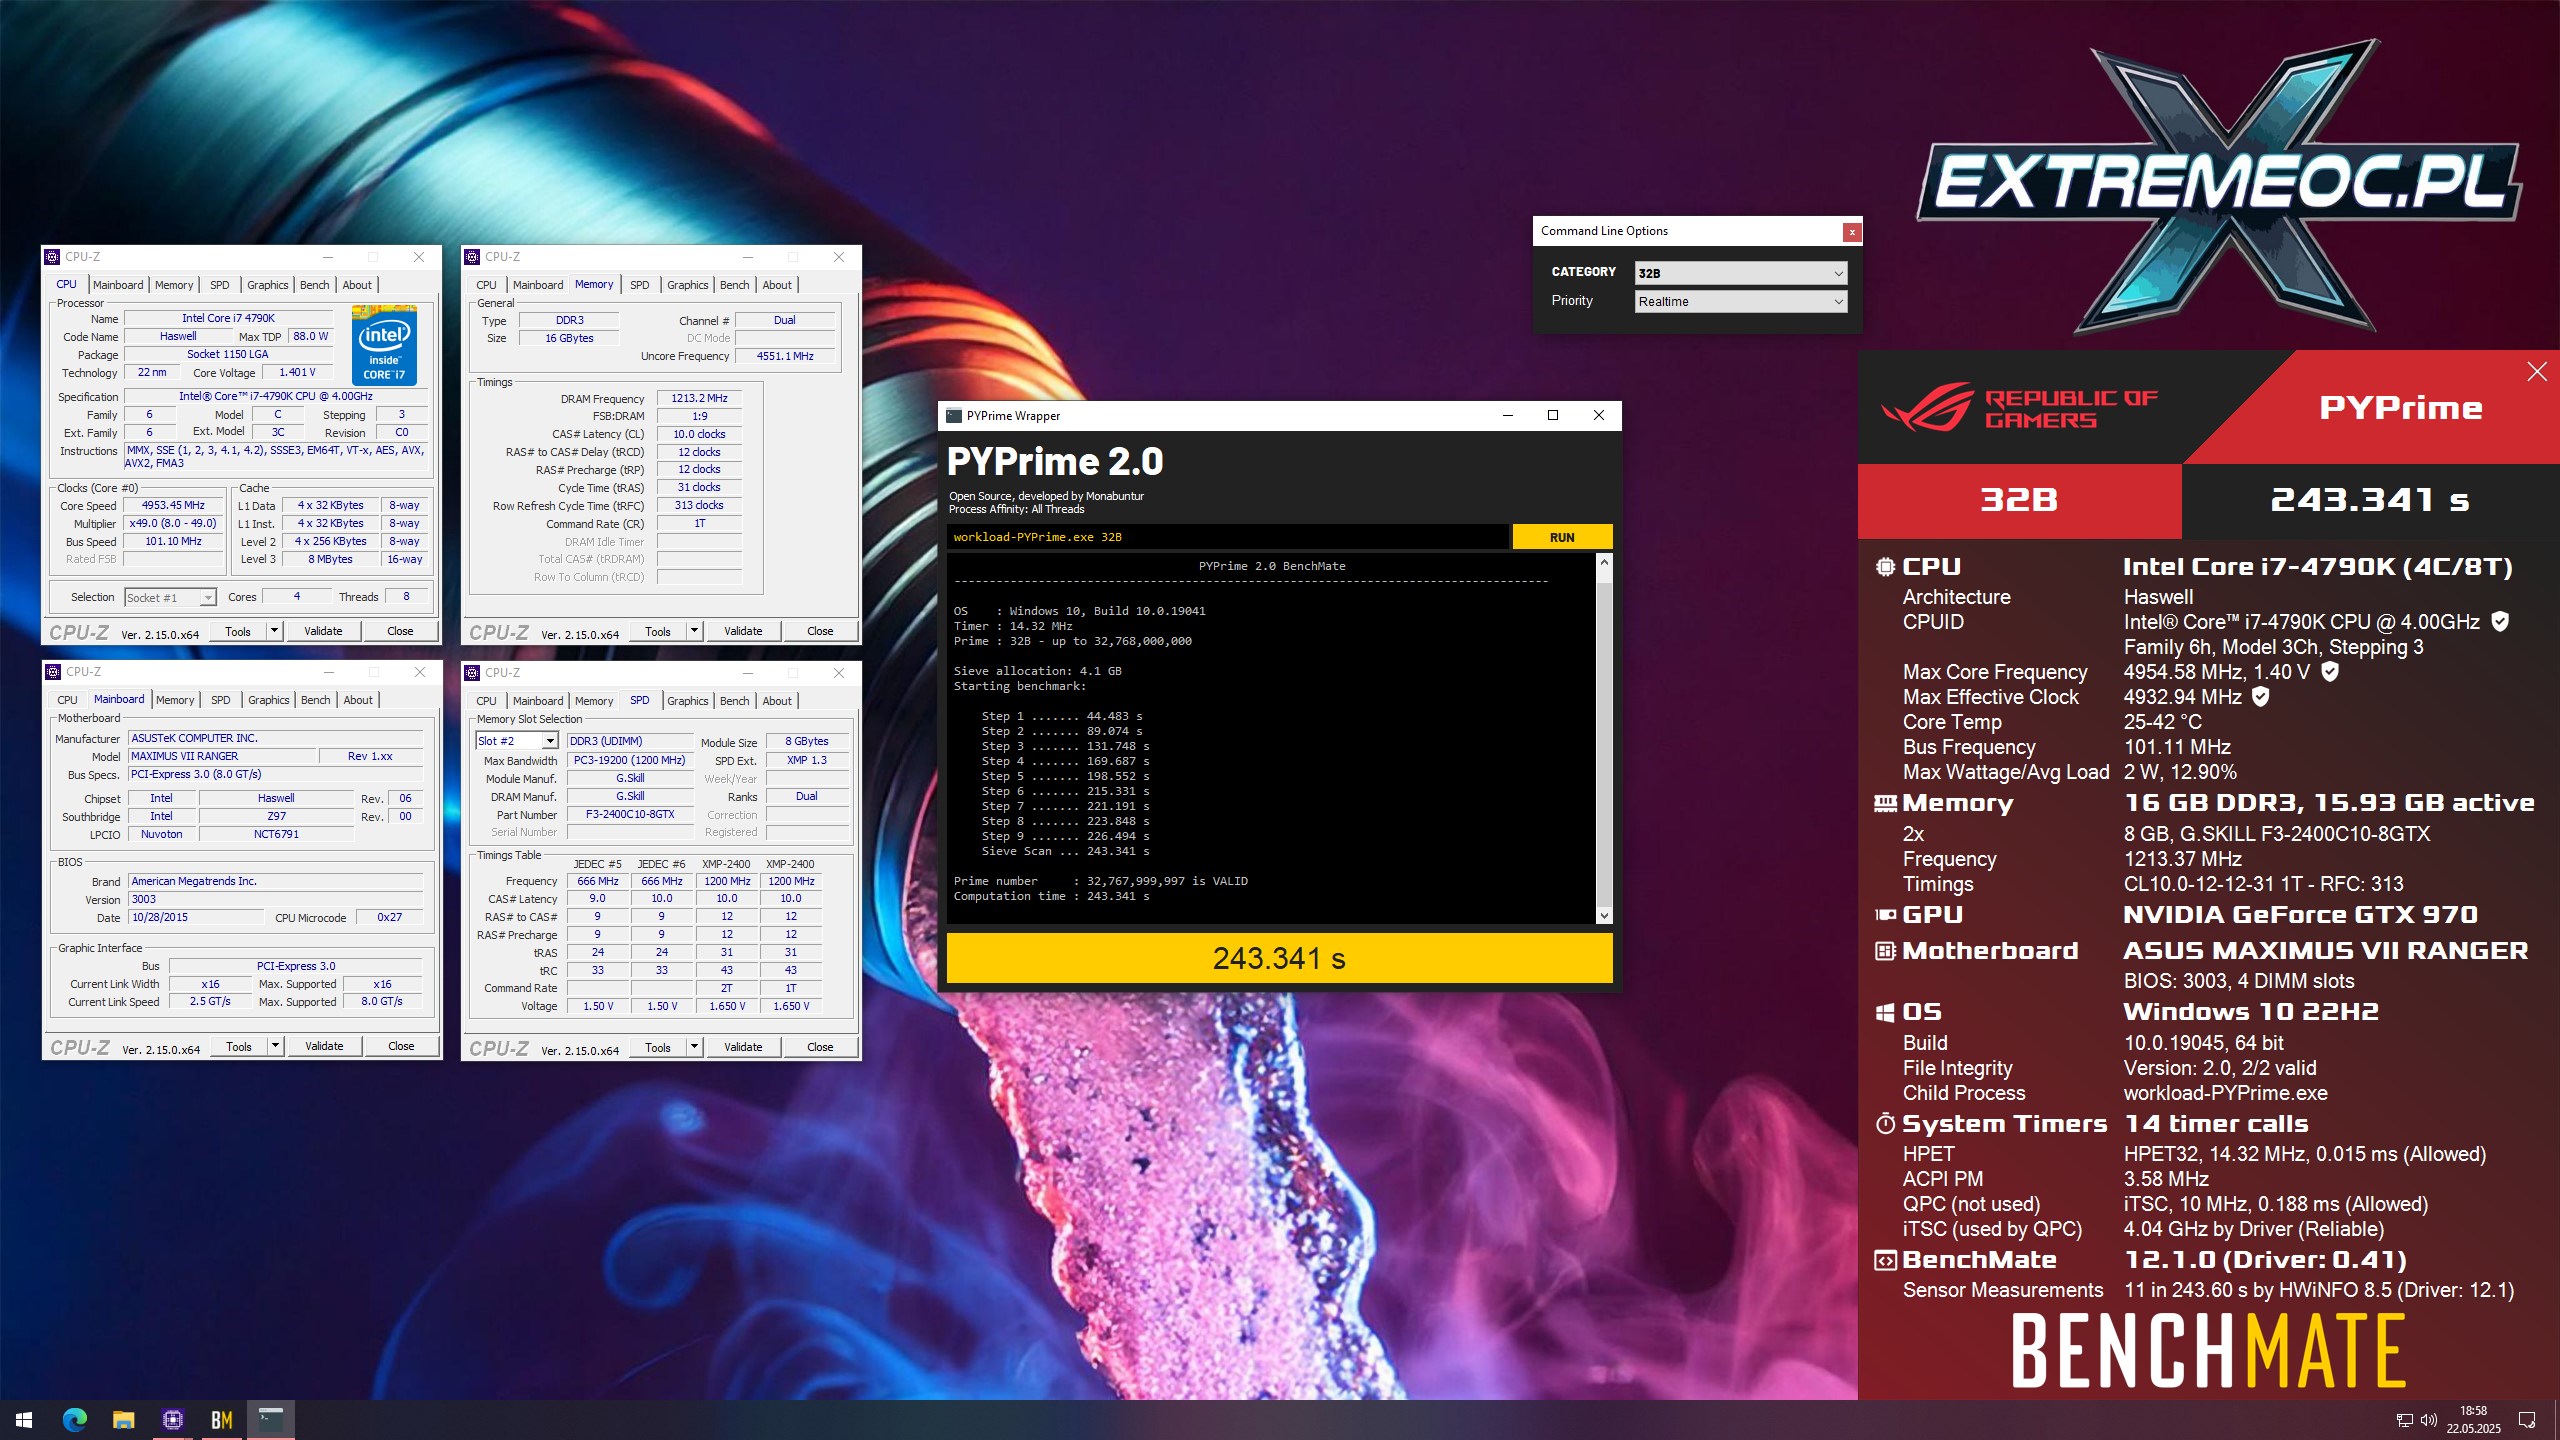Expand the Tools arrow in the SPD tab window
Viewport: 2560px width, 1440px height.
tap(694, 1047)
